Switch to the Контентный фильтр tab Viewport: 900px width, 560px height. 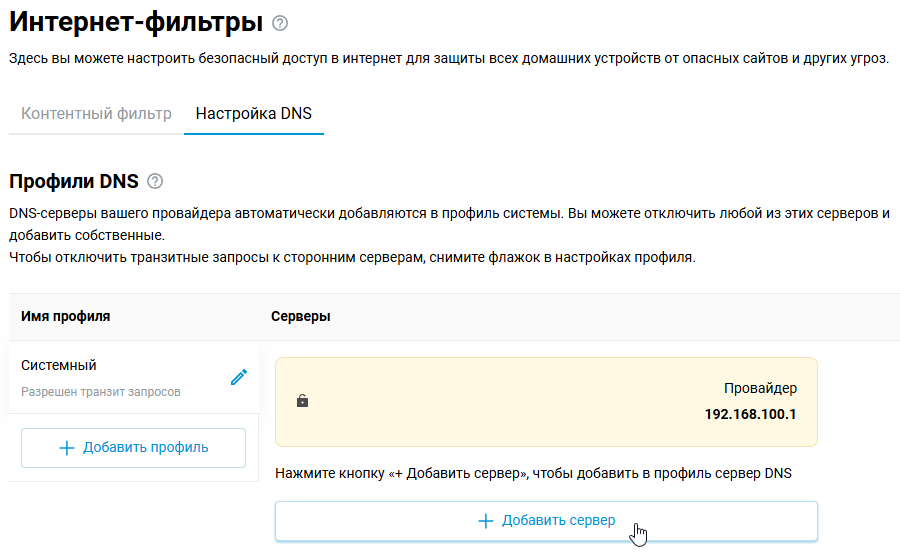(96, 113)
